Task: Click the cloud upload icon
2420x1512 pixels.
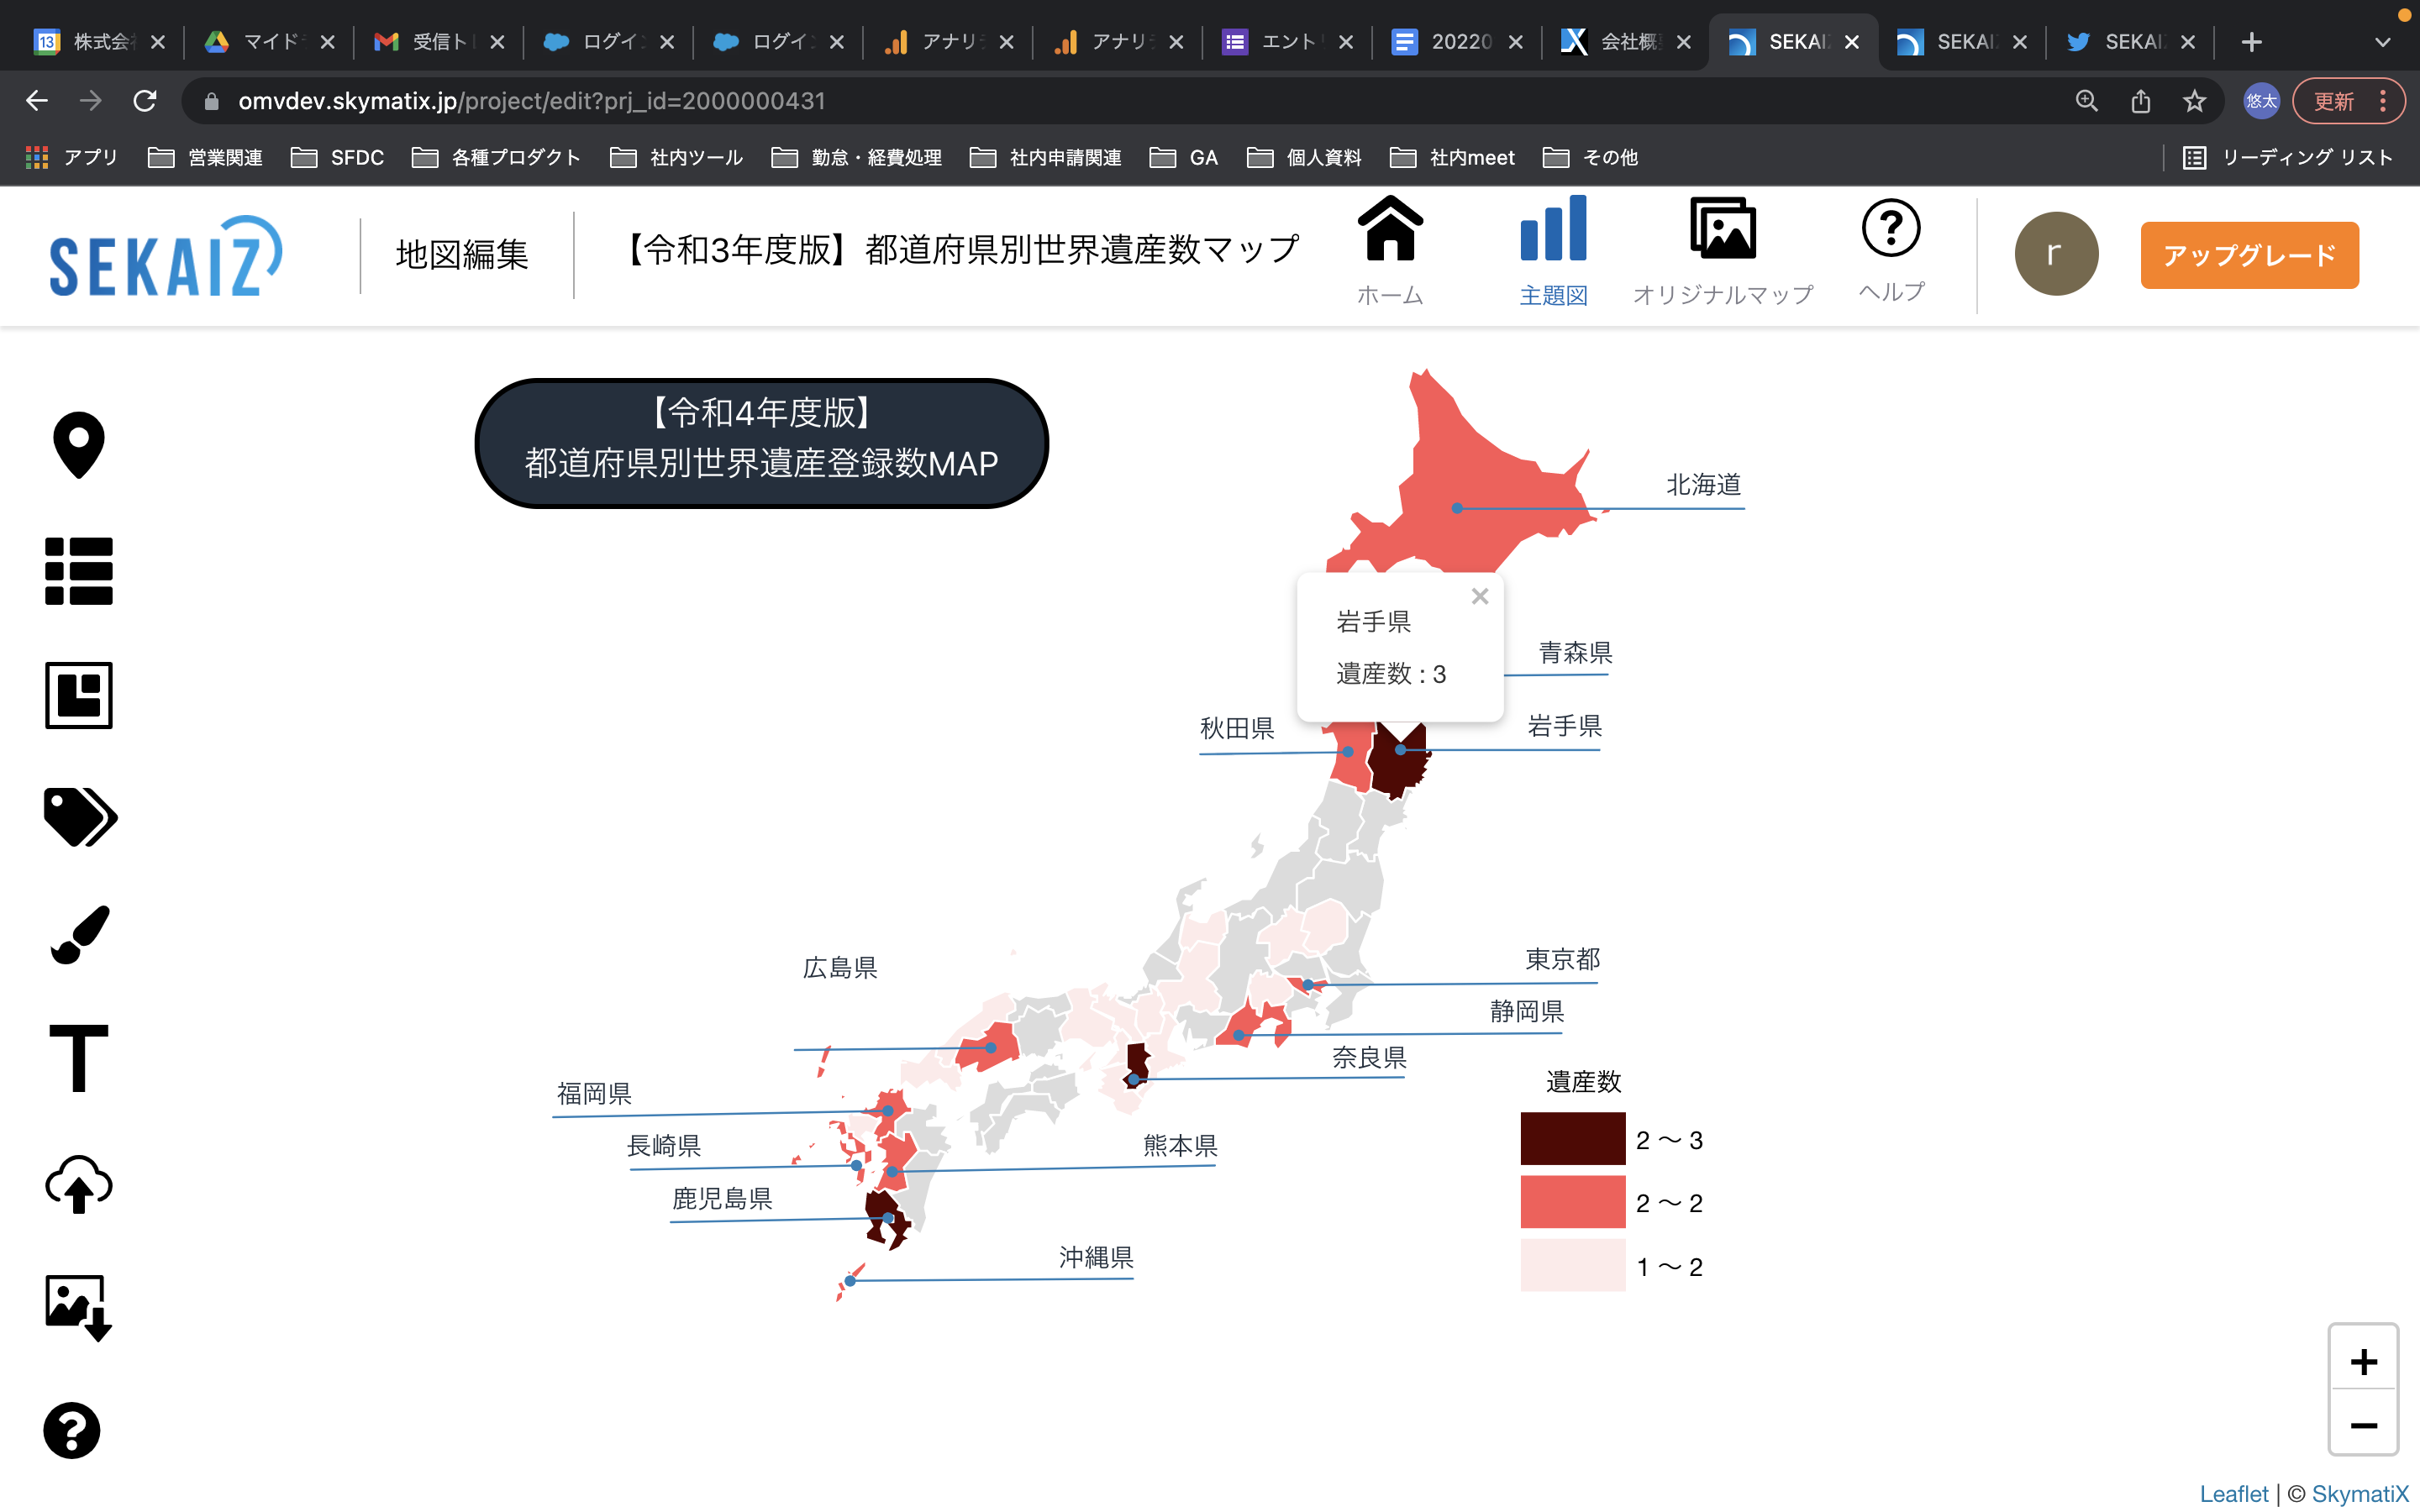Action: (x=78, y=1184)
